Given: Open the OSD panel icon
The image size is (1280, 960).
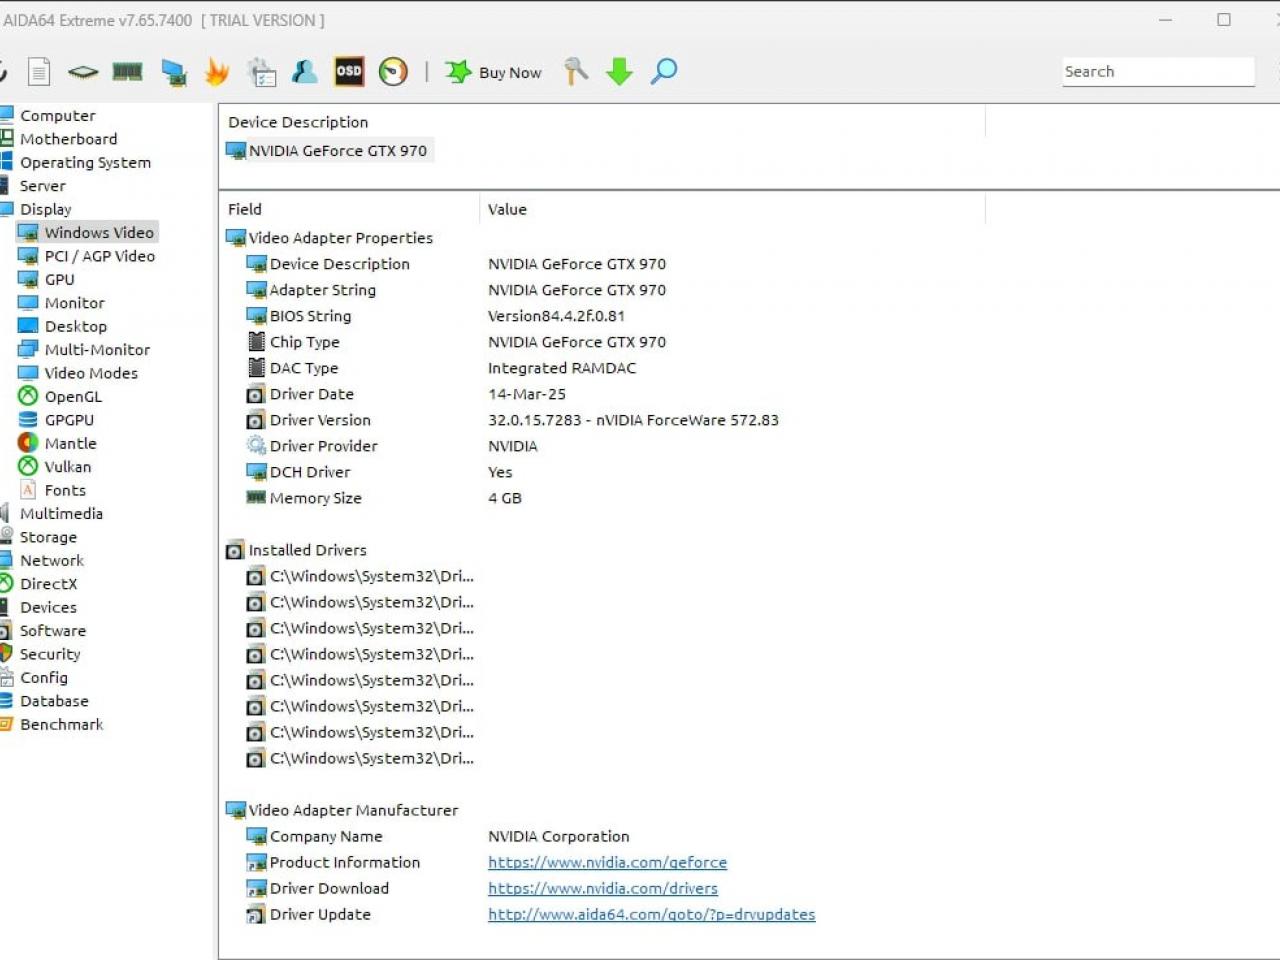Looking at the screenshot, I should point(349,71).
